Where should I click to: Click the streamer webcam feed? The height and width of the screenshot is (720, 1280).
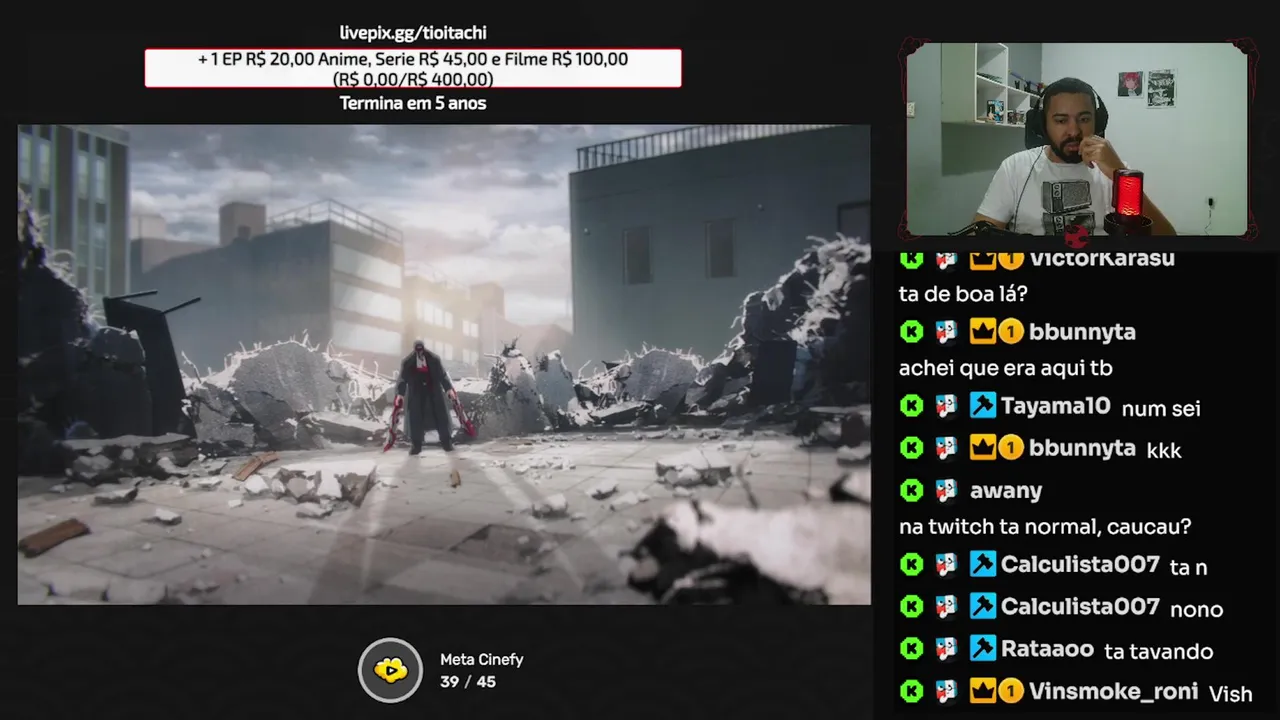pos(1076,140)
